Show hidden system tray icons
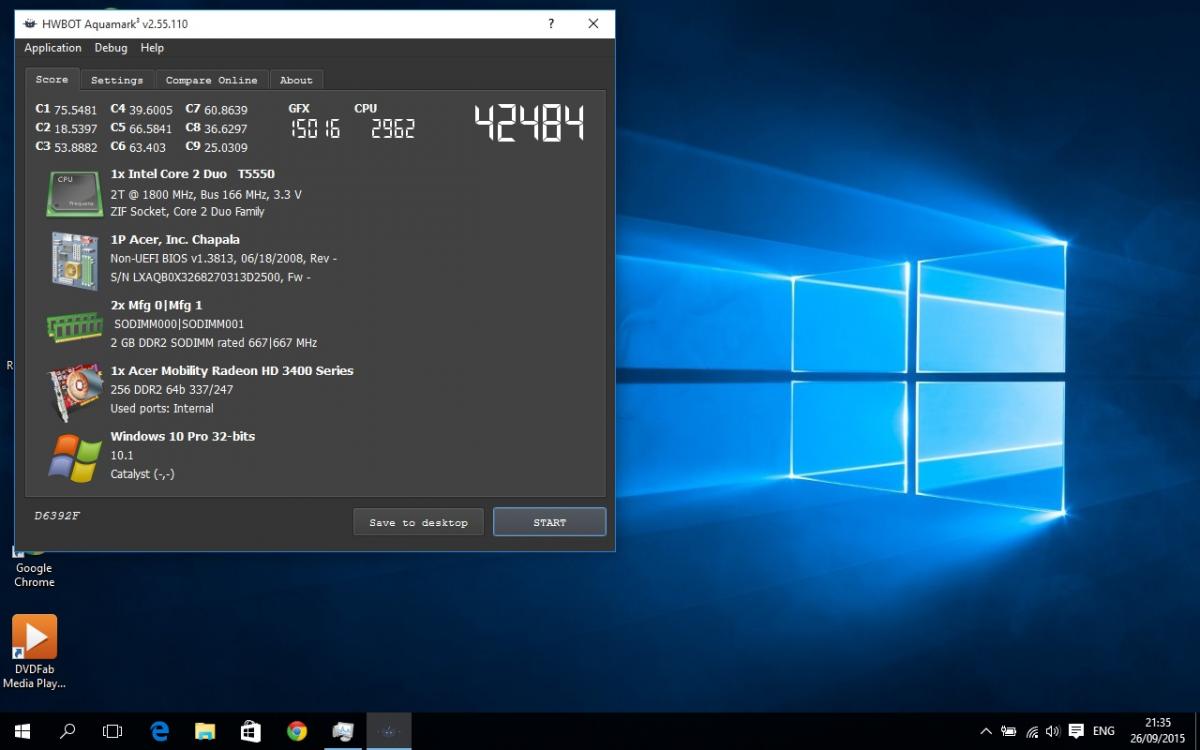 point(986,731)
